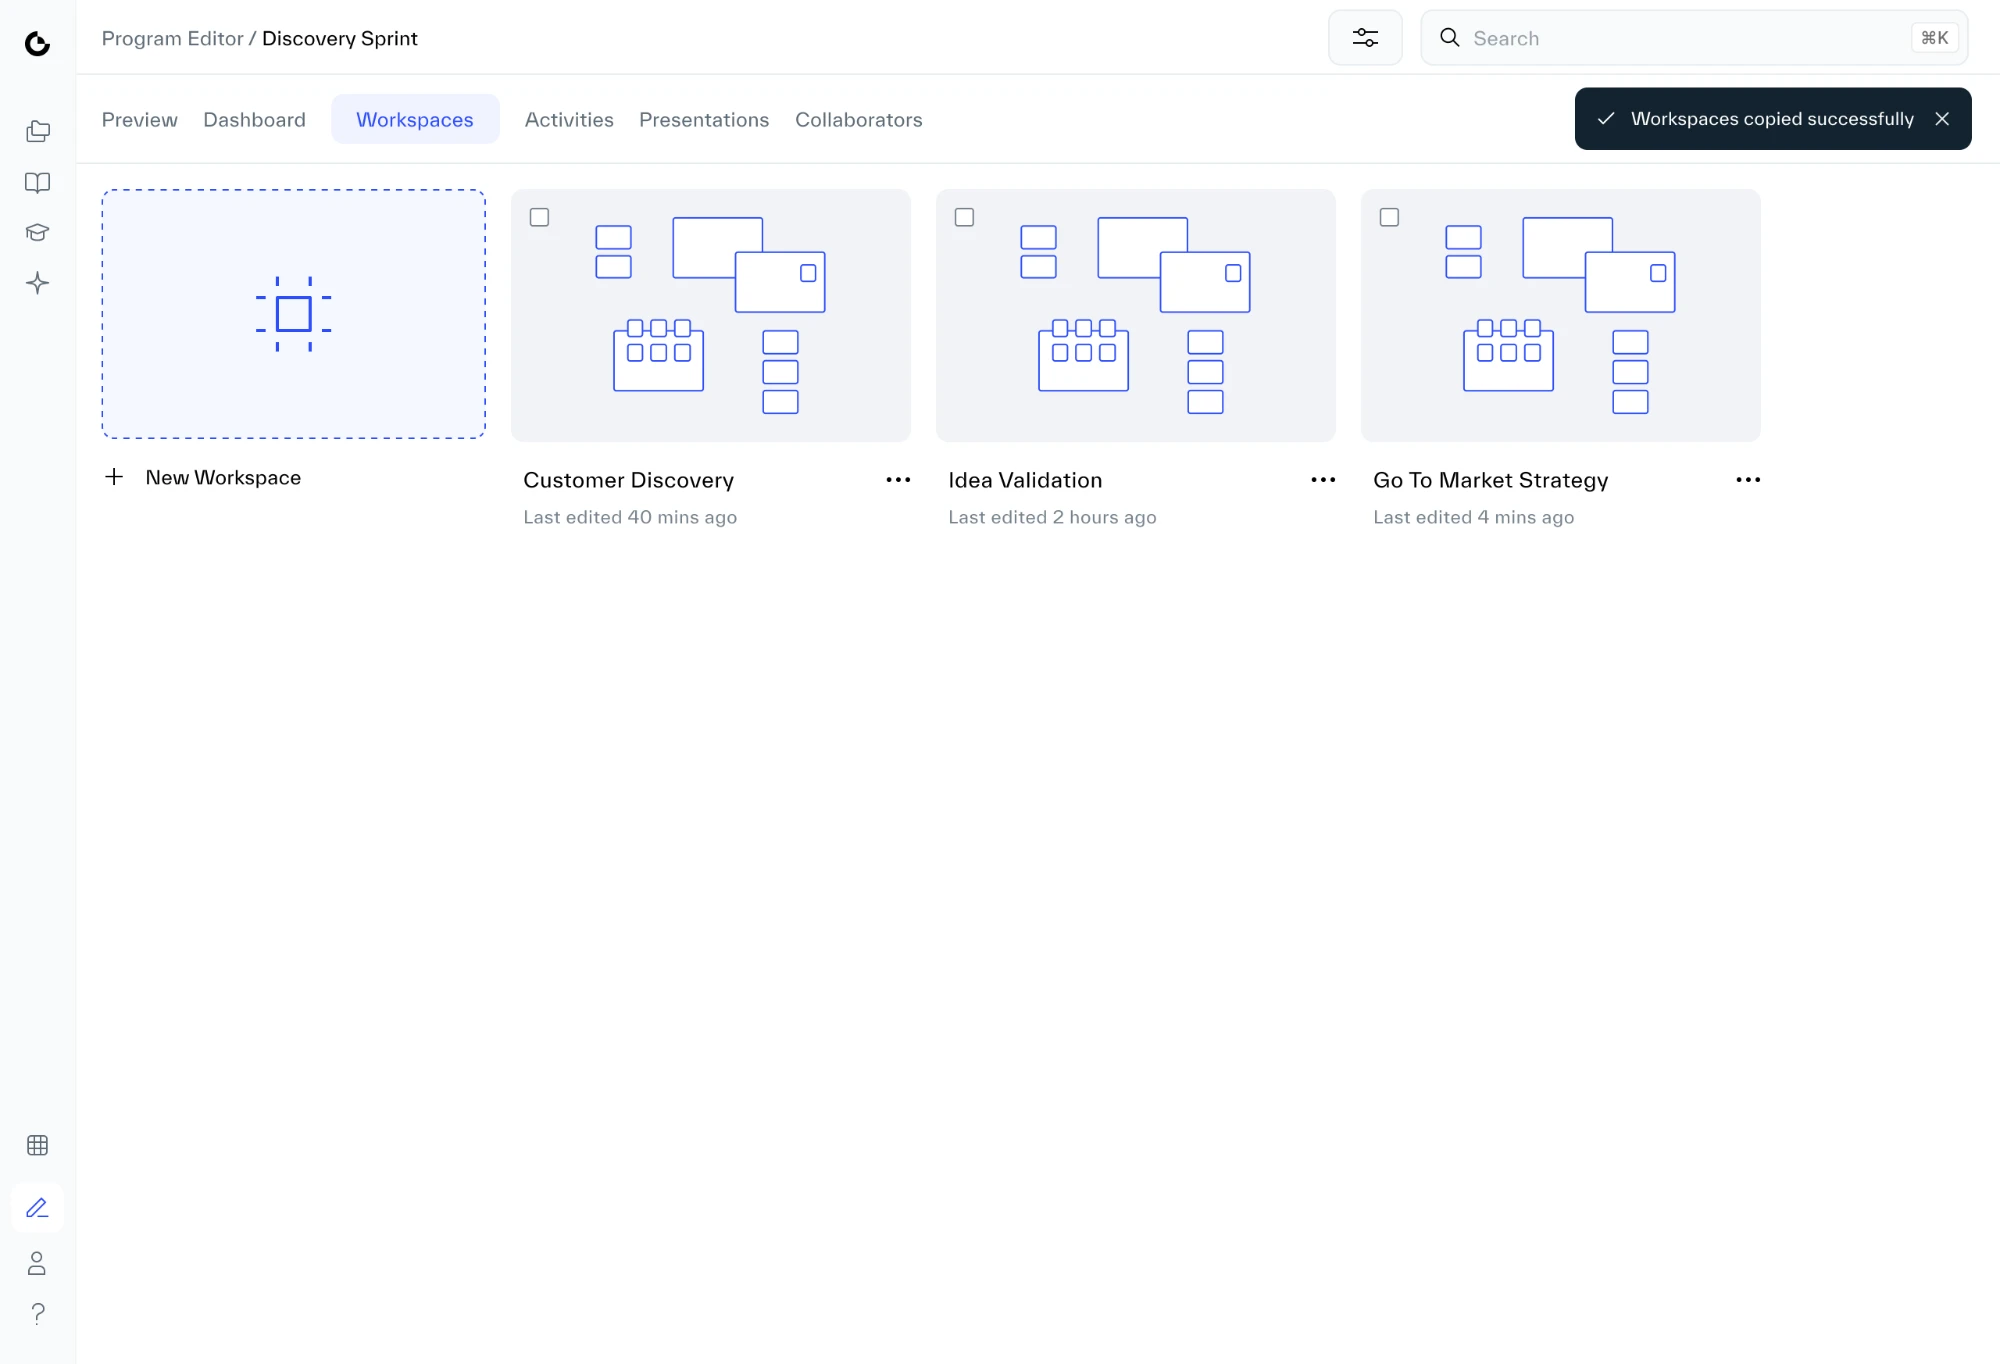Viewport: 2000px width, 1364px height.
Task: Select the Idea Validation workspace checkbox
Action: click(964, 217)
